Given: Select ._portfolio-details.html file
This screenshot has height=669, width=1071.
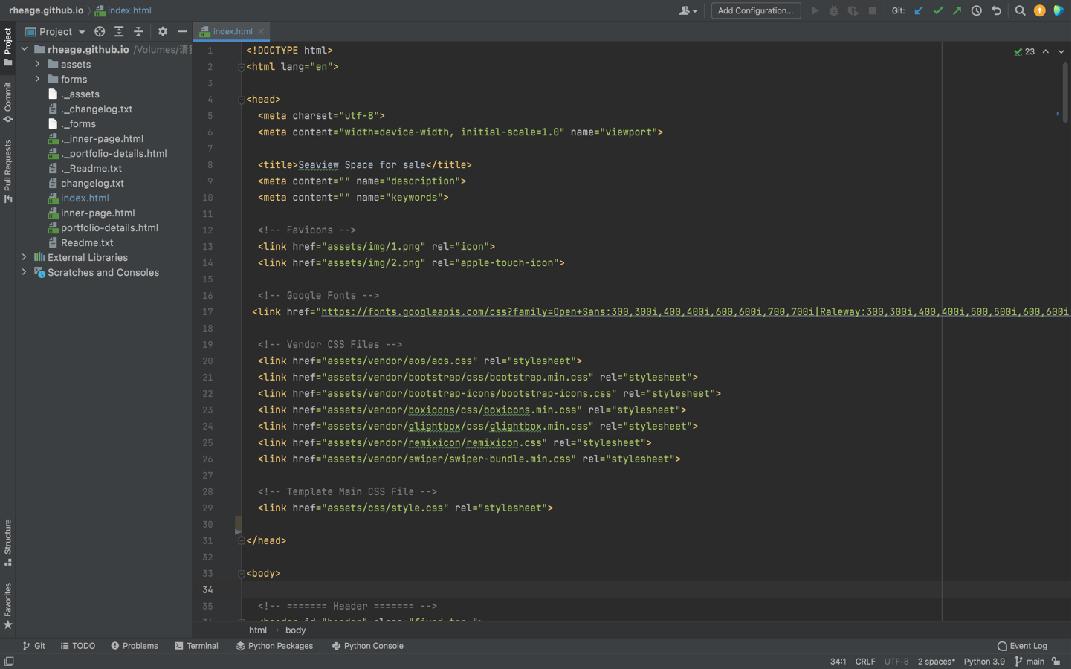Looking at the screenshot, I should click(107, 154).
